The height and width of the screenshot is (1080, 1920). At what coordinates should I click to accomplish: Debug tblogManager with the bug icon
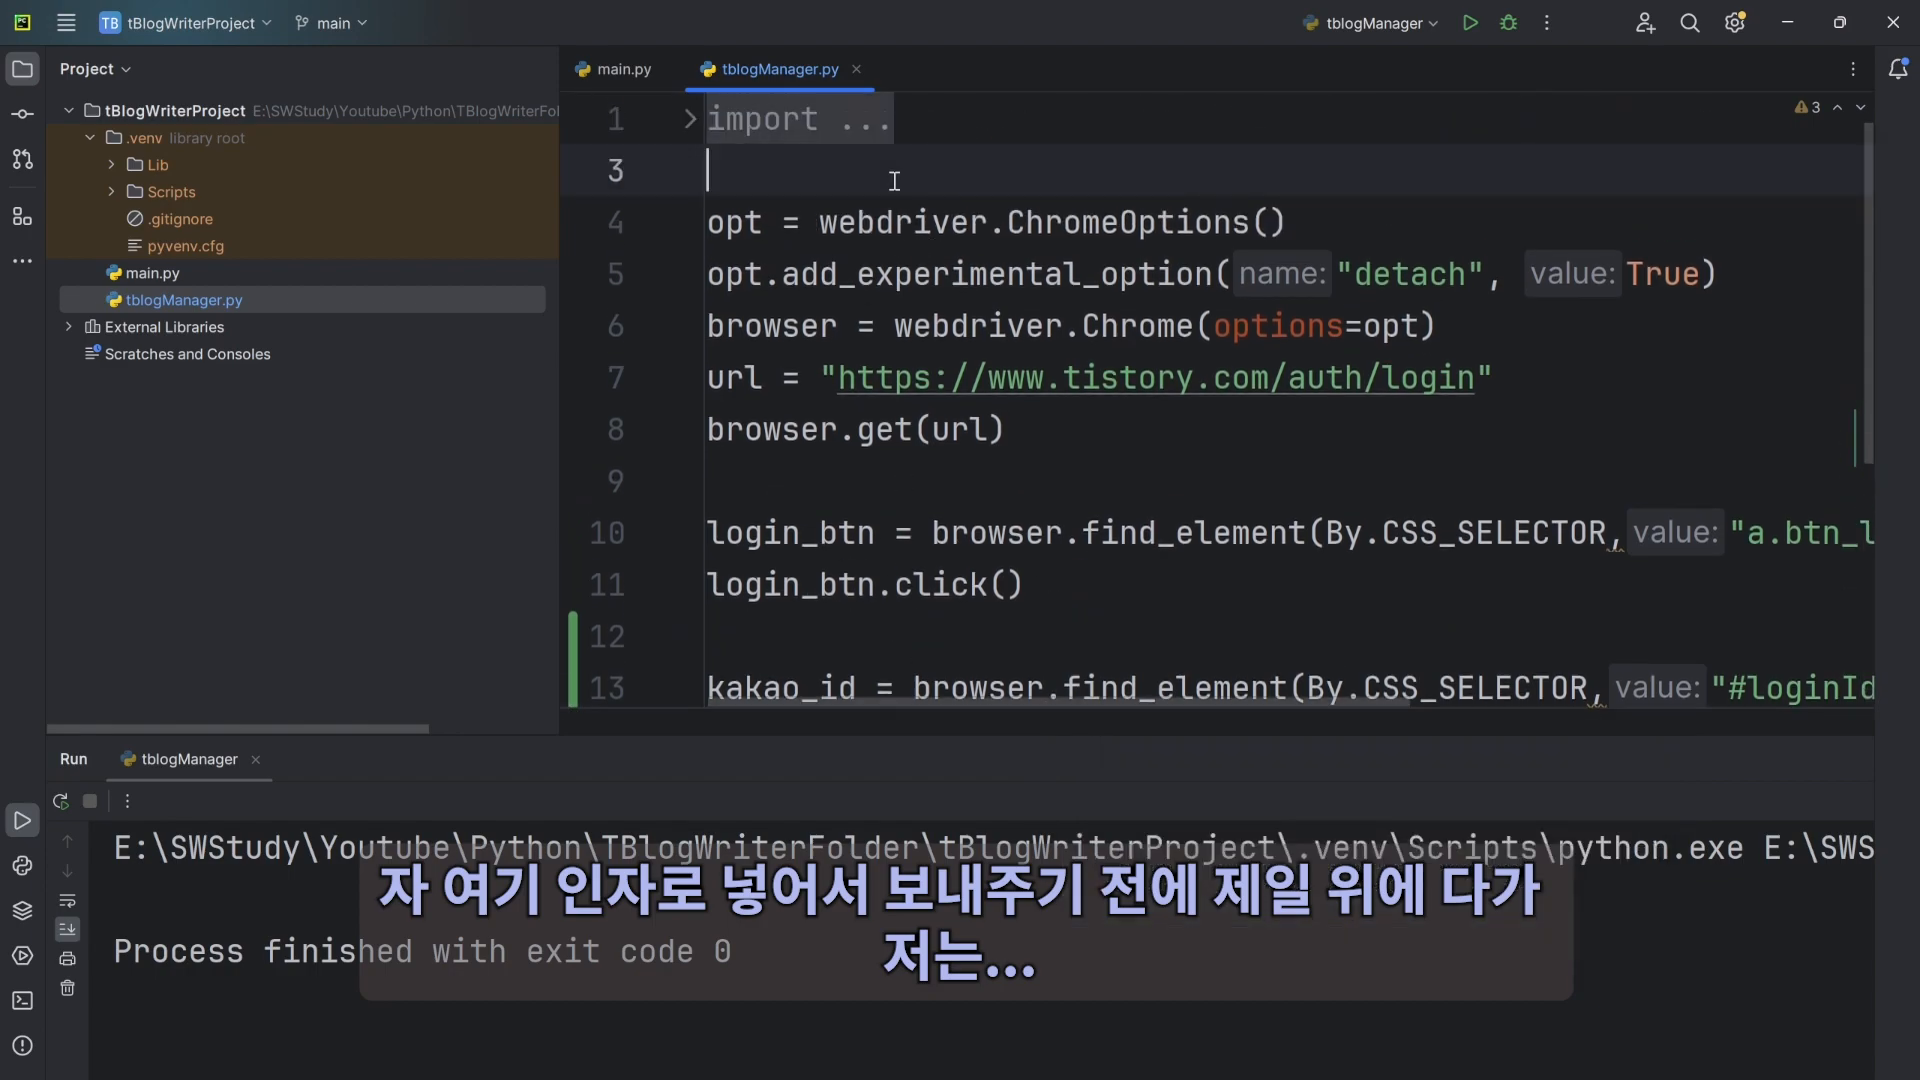pyautogui.click(x=1509, y=22)
